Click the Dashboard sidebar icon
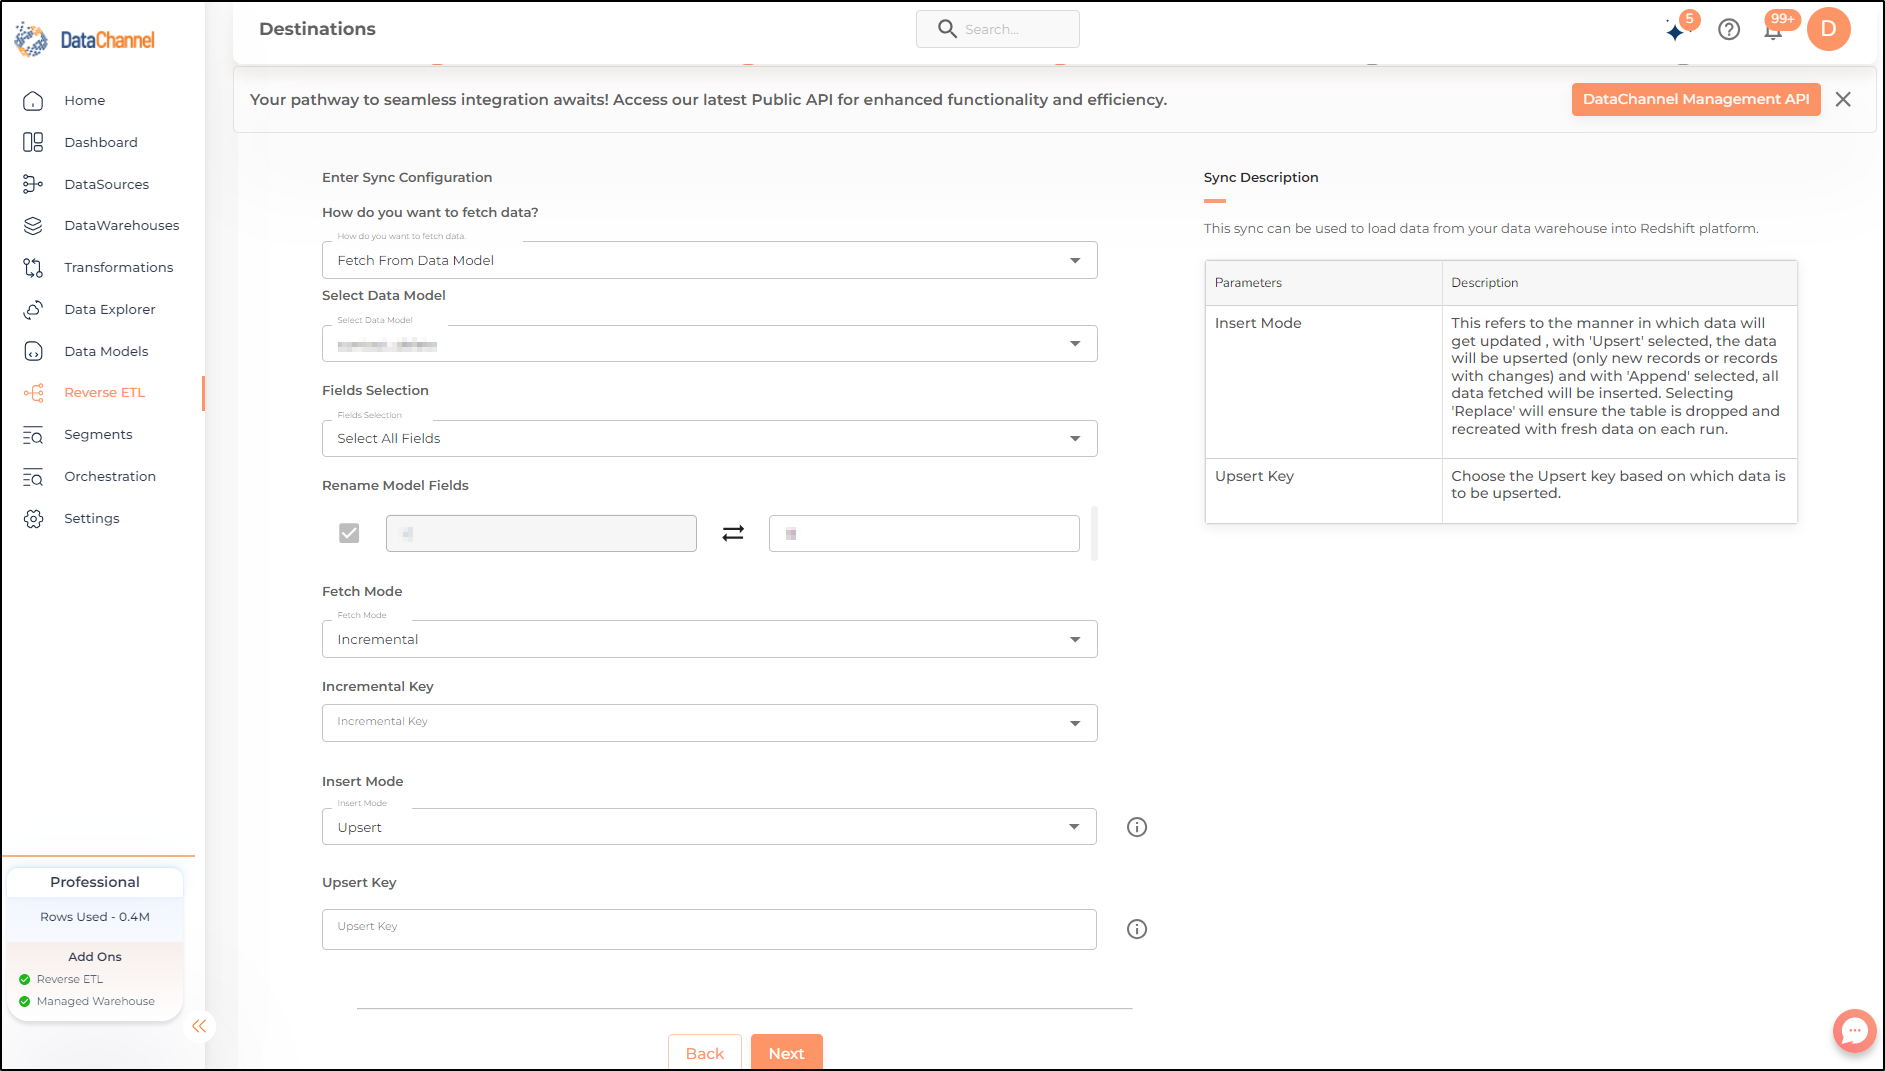The width and height of the screenshot is (1885, 1071). coord(33,143)
